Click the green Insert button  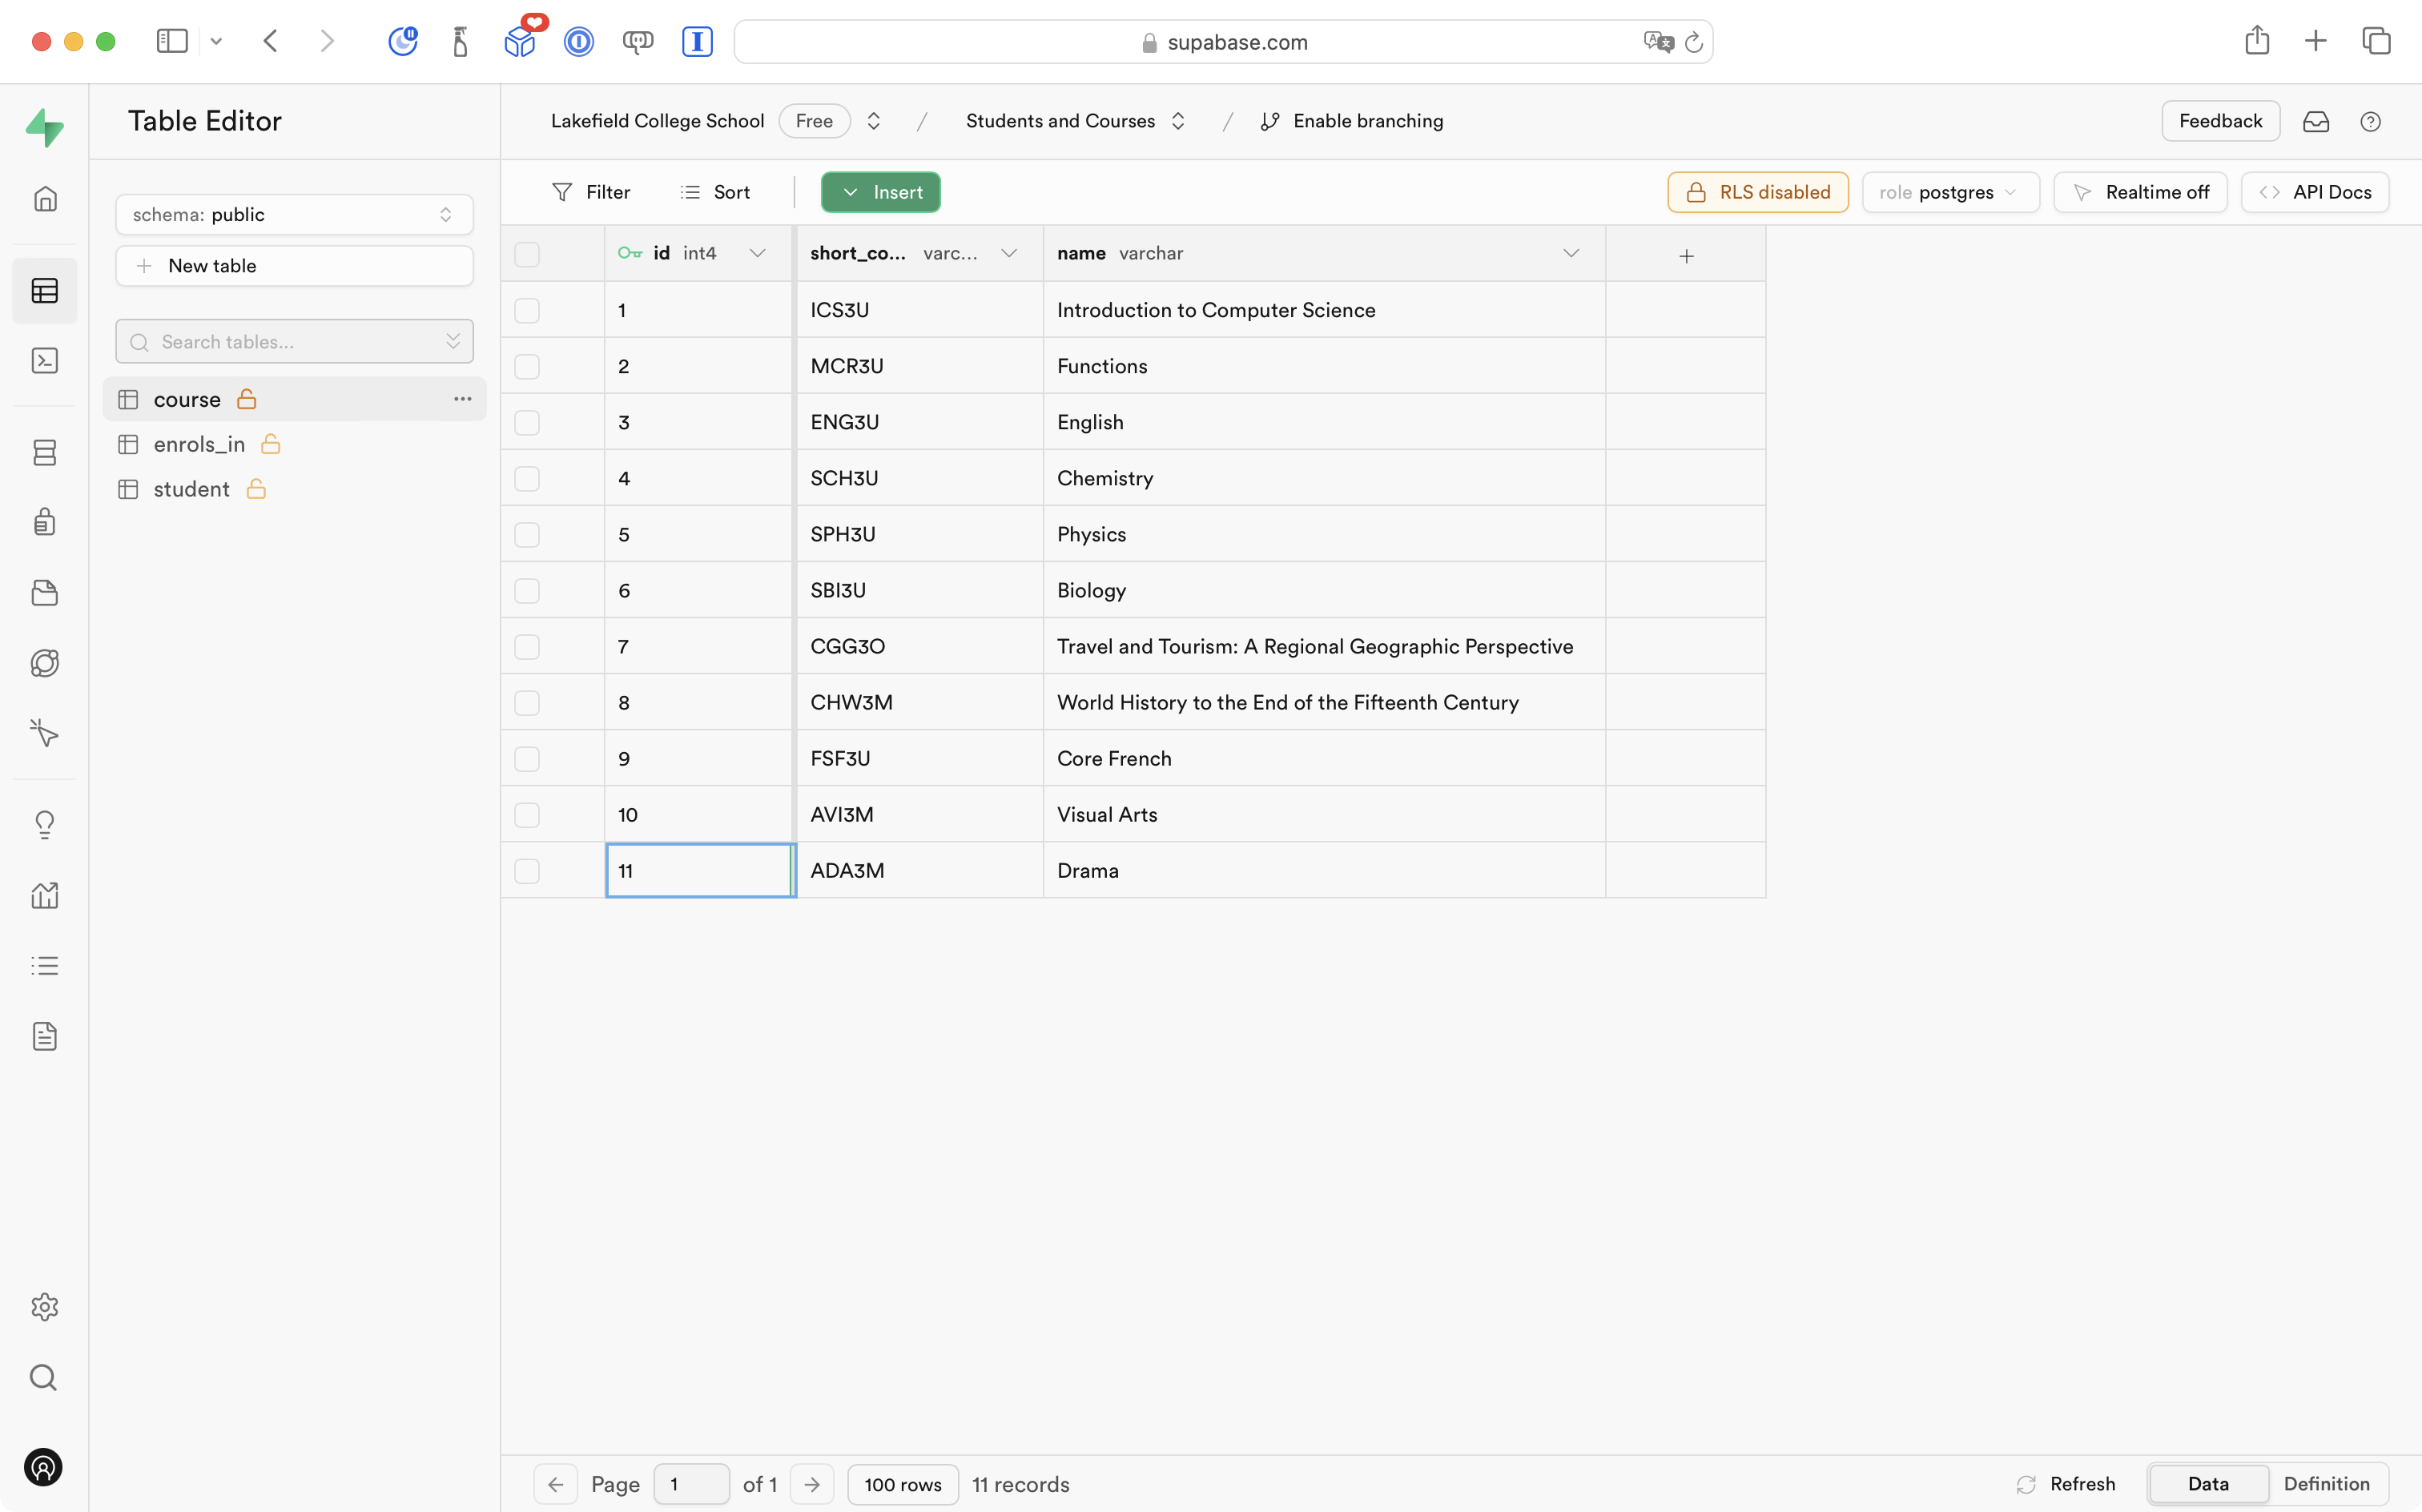coord(881,192)
